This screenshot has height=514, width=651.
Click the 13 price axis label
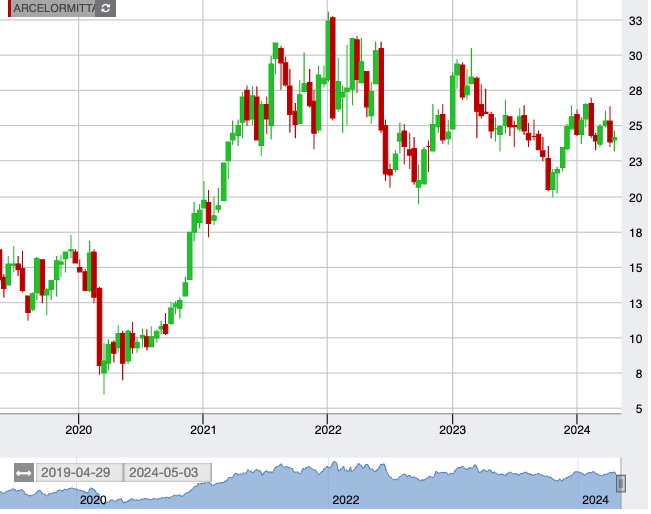[636, 304]
